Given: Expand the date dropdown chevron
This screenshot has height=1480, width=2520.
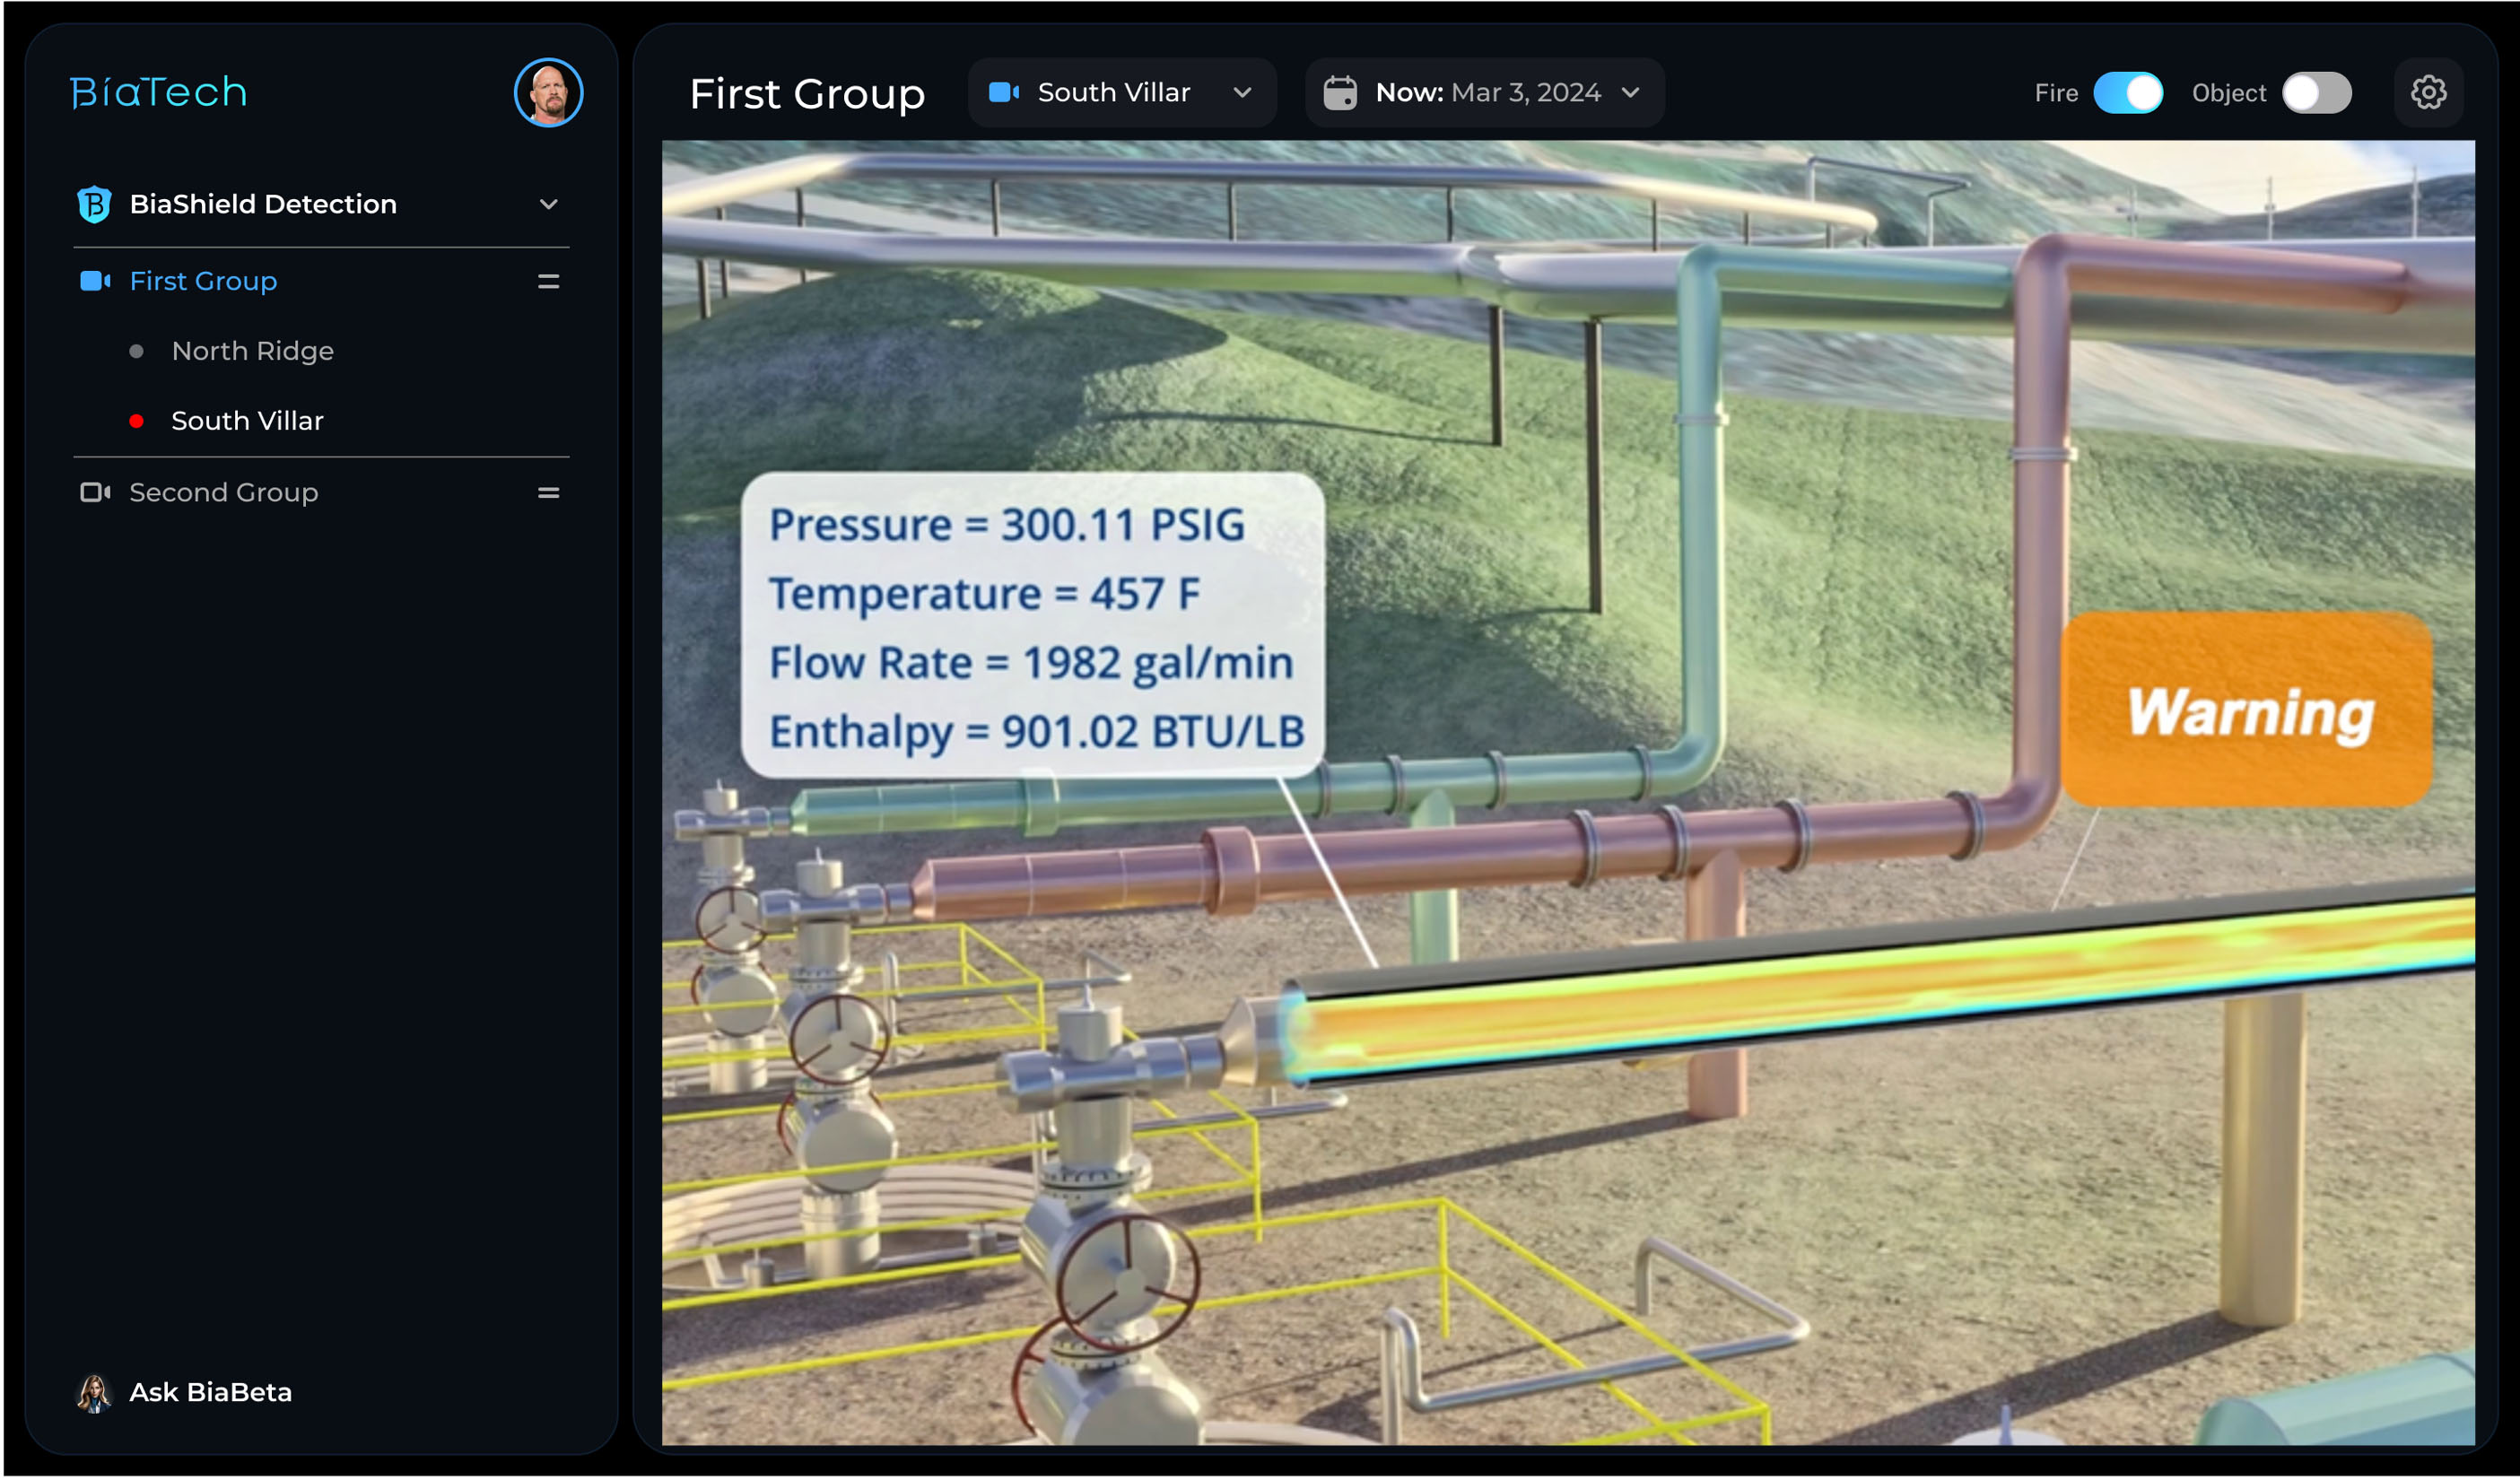Looking at the screenshot, I should tap(1630, 92).
